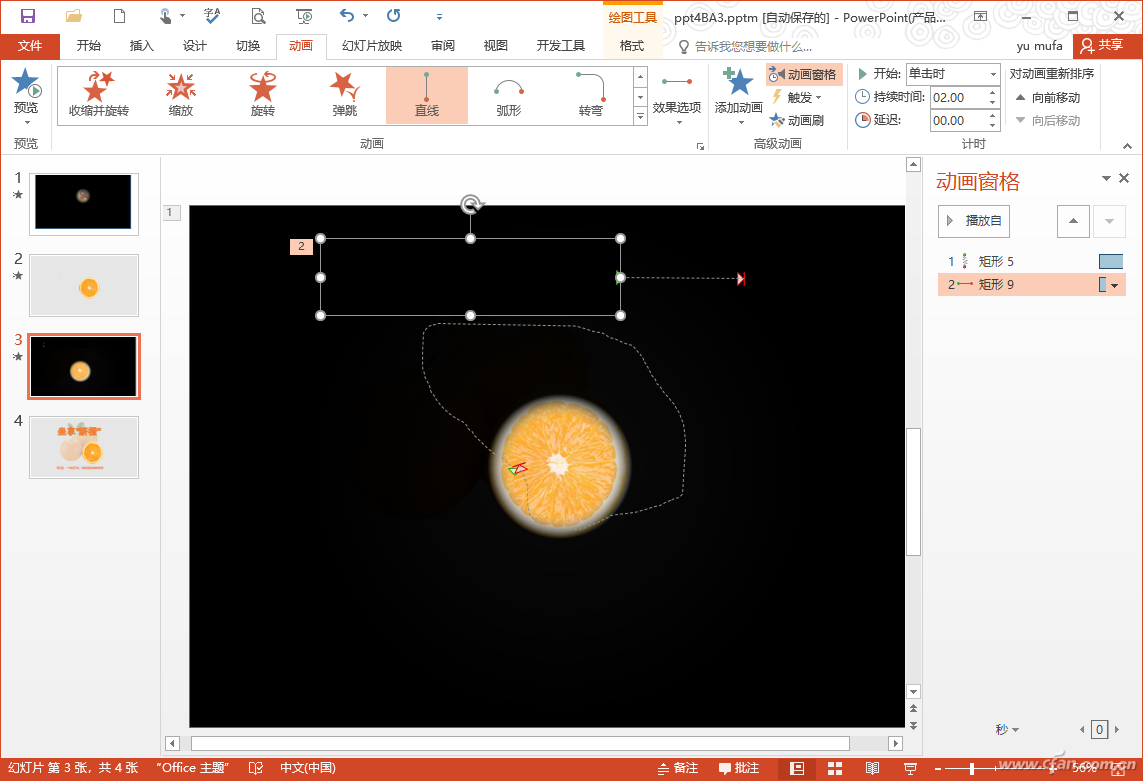Open the animation pane options dropdown arrow
The height and width of the screenshot is (781, 1143).
coord(1106,178)
